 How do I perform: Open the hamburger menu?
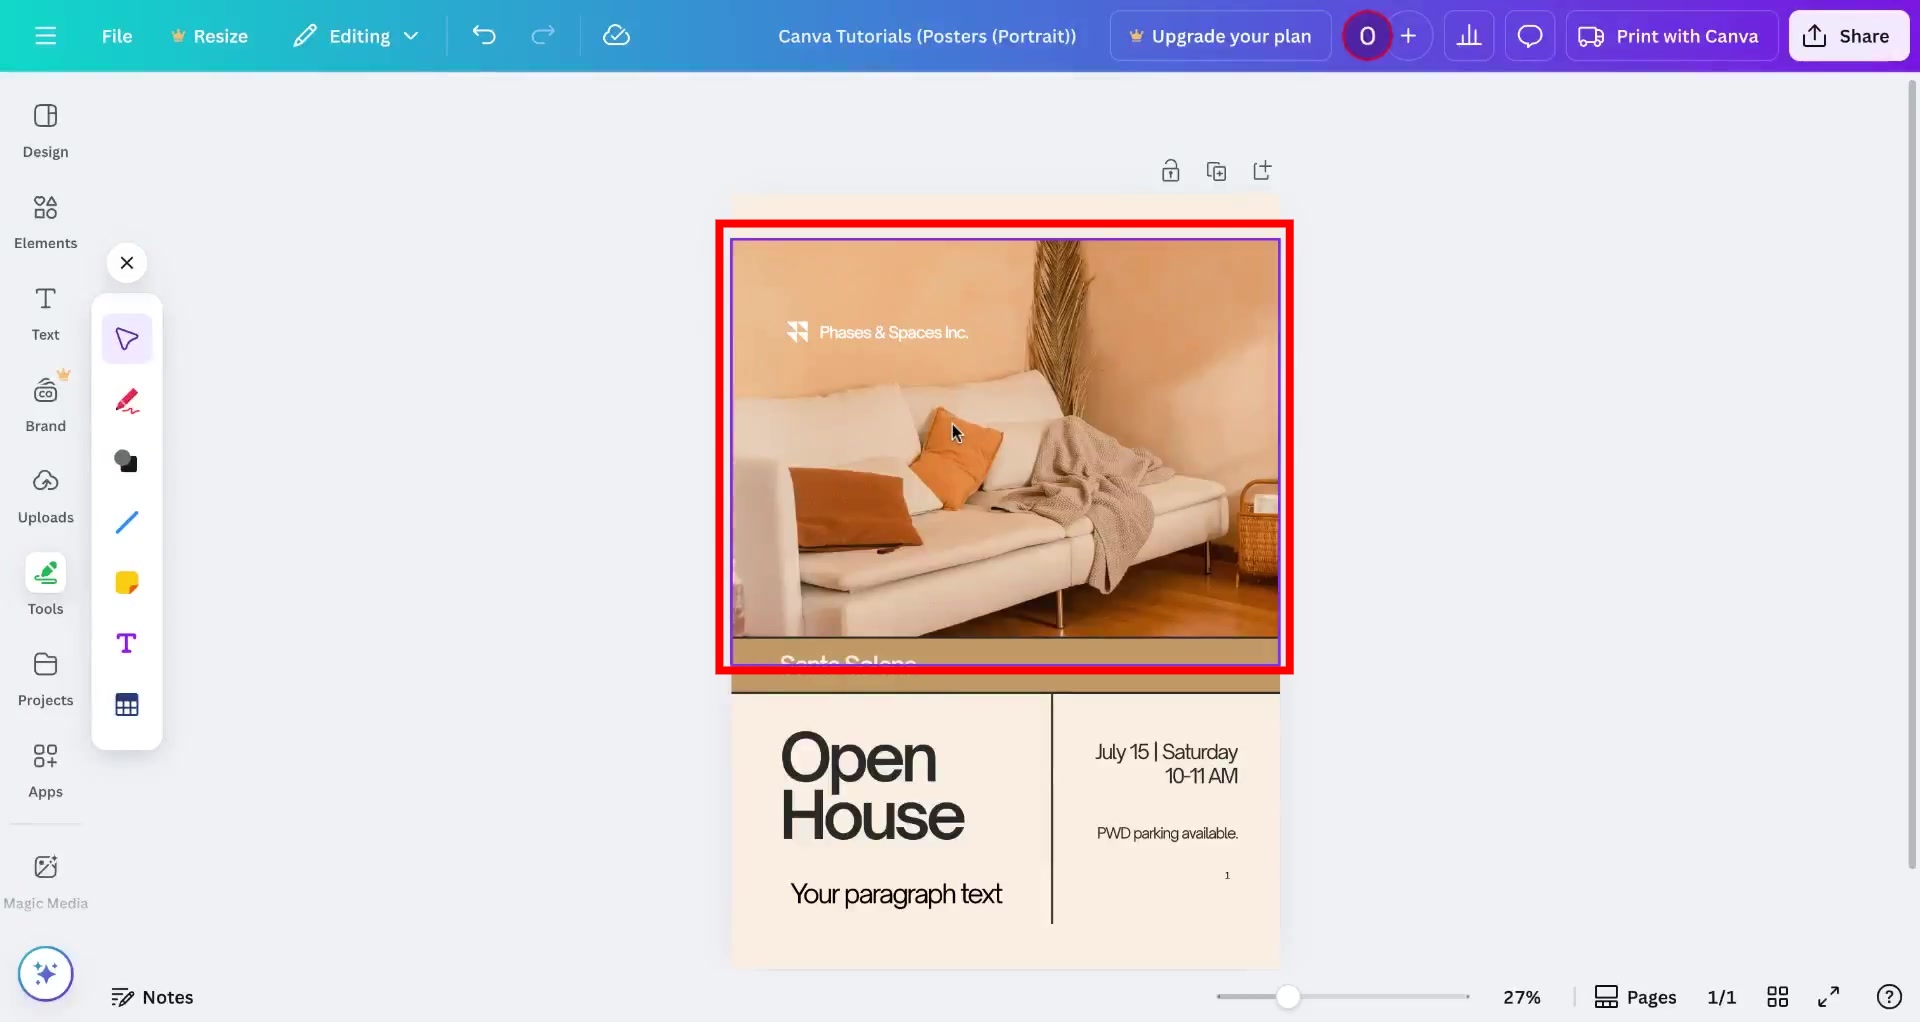45,35
